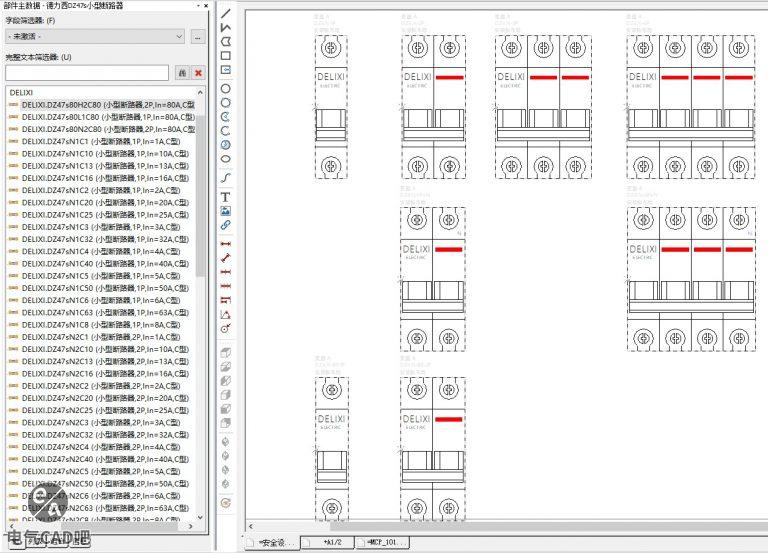Viewport: 768px width, 553px height.
Task: Click the full-text filter input field
Action: pos(87,73)
